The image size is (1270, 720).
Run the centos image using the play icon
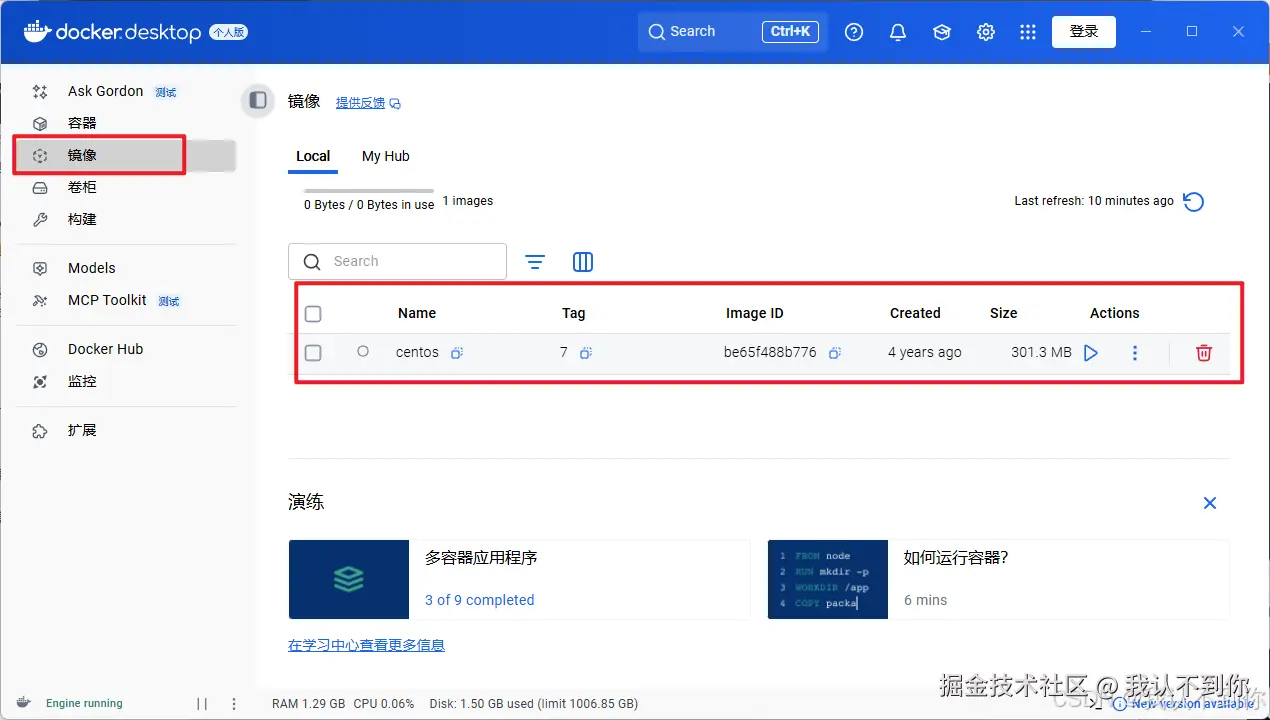[1090, 352]
